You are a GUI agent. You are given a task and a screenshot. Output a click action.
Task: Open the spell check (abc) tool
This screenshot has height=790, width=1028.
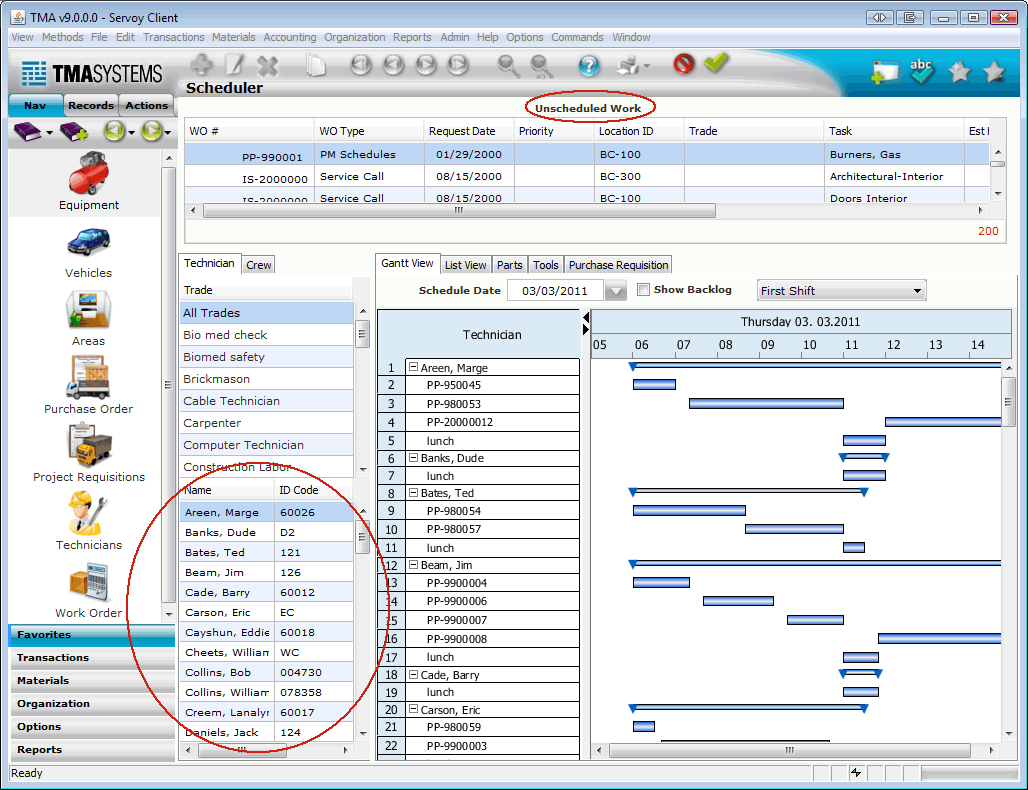click(920, 70)
